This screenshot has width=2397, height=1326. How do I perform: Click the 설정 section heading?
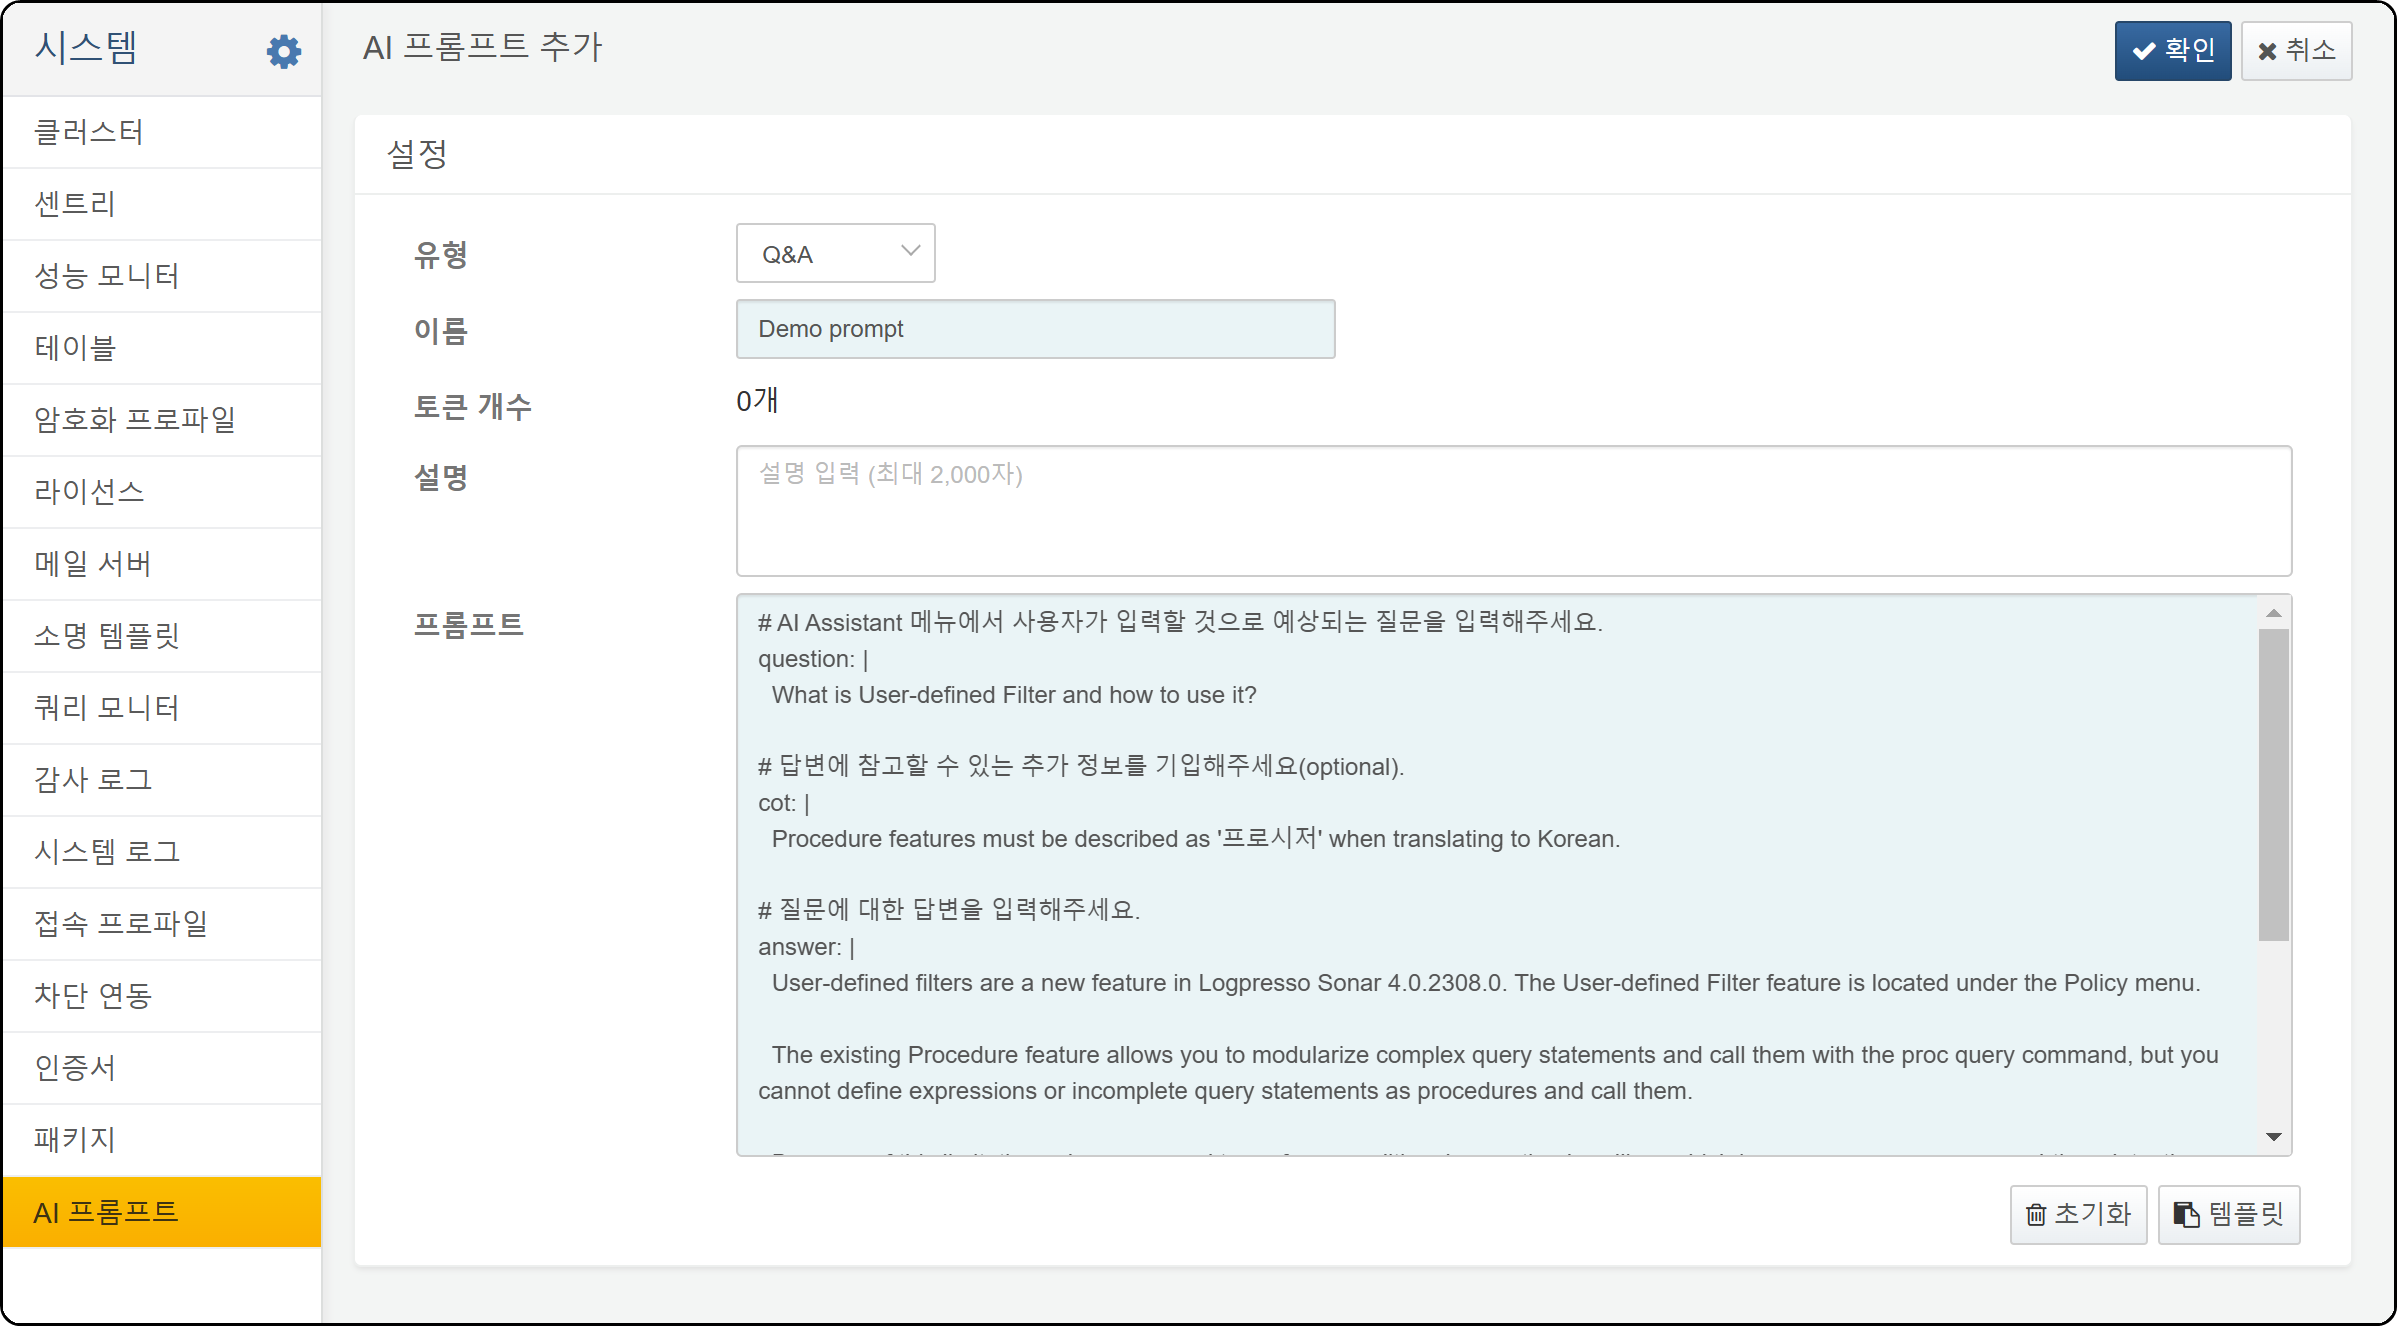point(417,154)
